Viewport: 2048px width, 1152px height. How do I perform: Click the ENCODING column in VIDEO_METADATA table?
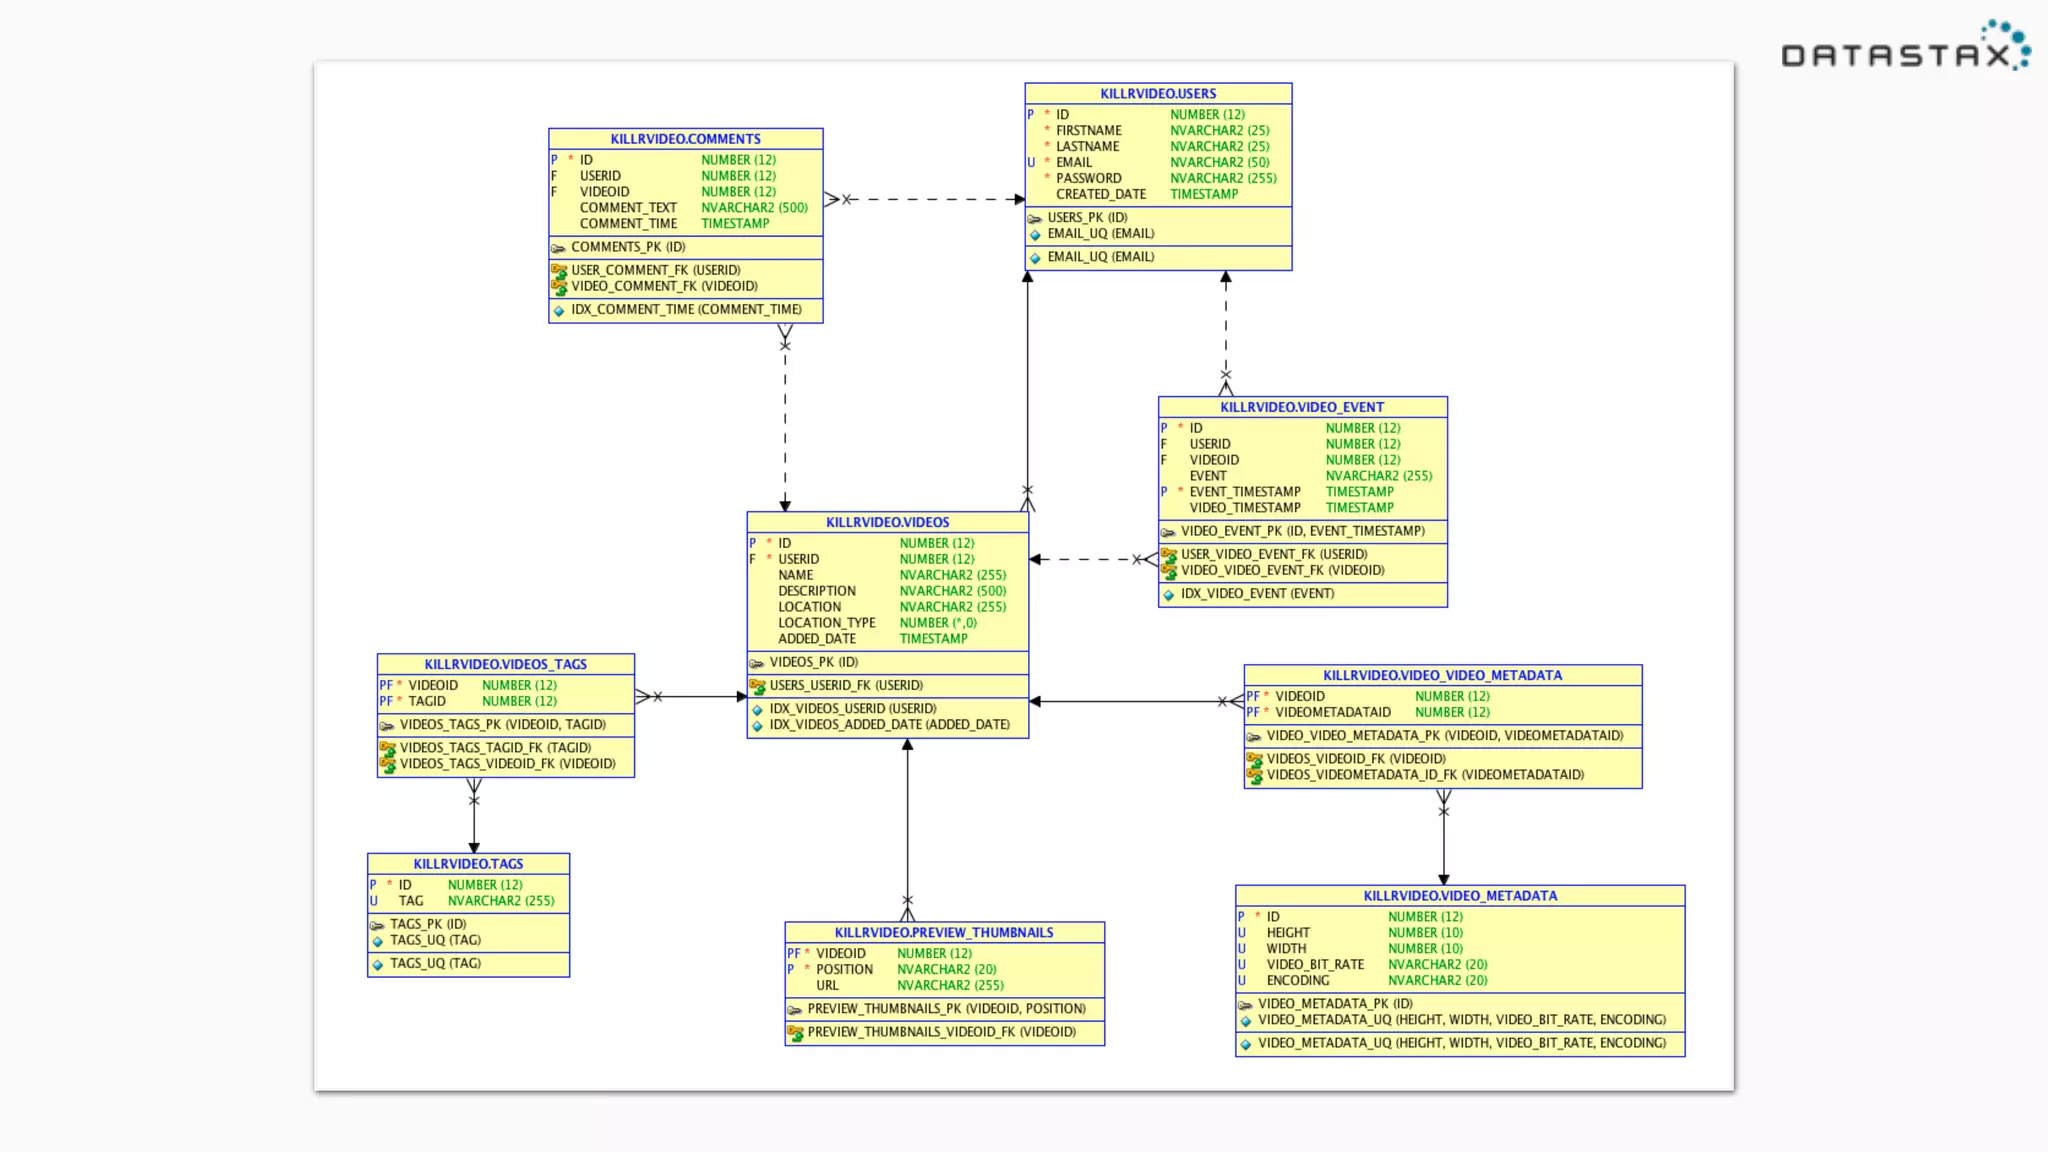(1297, 980)
